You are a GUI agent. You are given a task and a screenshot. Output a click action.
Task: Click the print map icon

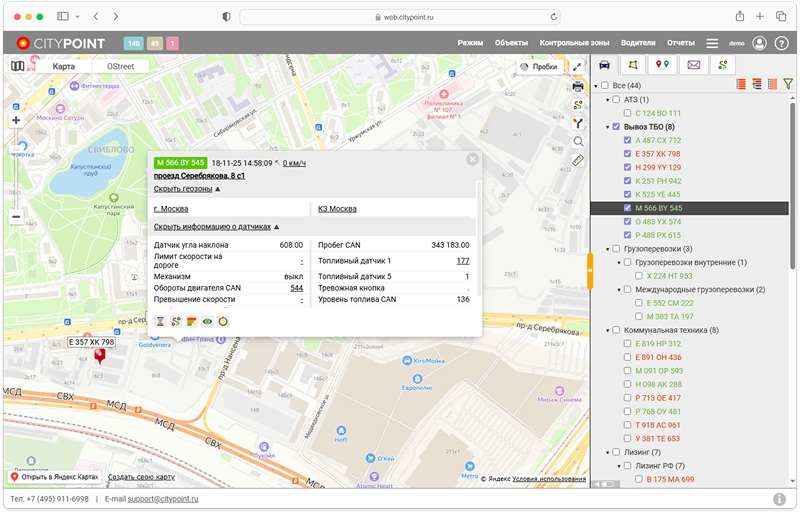click(578, 88)
